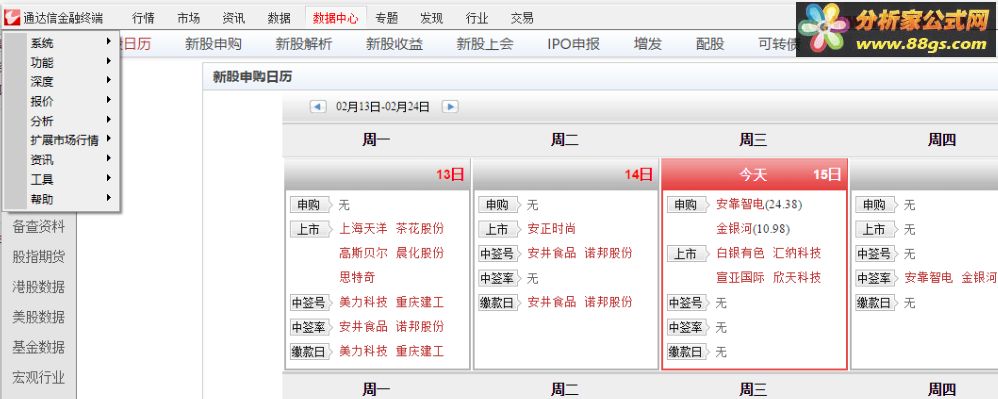Open the 市场 top menu tab
This screenshot has width=998, height=399.
tap(188, 18)
